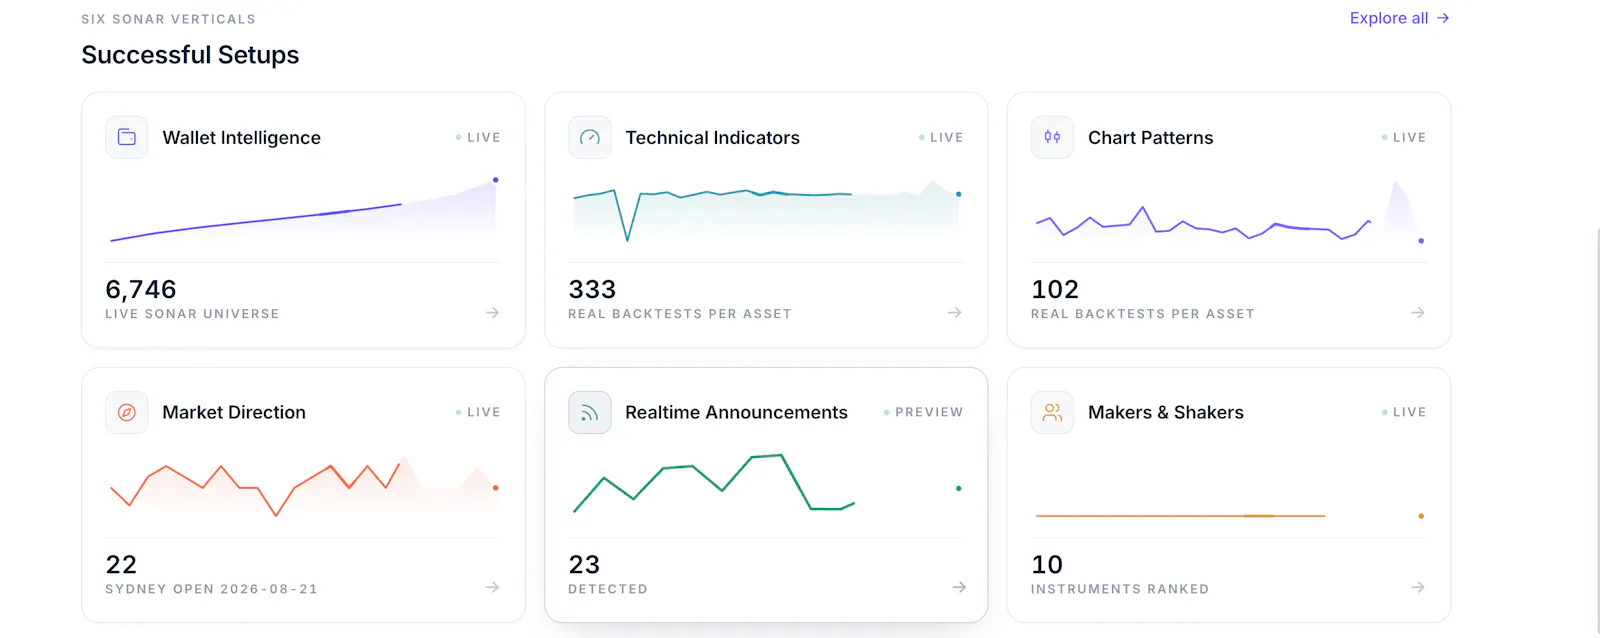Click the 102 backtests value
This screenshot has height=638, width=1600.
pyautogui.click(x=1055, y=289)
